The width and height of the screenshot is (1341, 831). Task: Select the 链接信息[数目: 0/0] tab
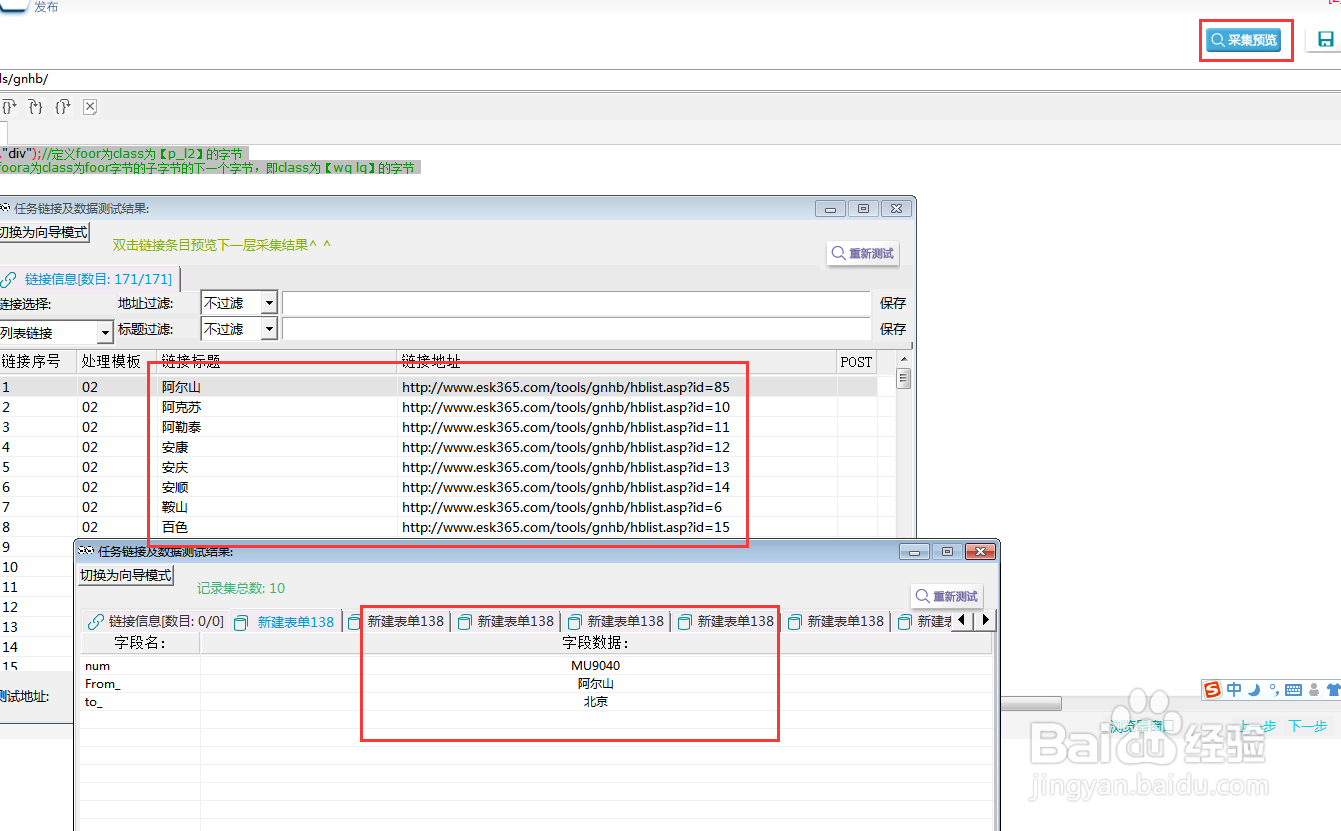(156, 621)
